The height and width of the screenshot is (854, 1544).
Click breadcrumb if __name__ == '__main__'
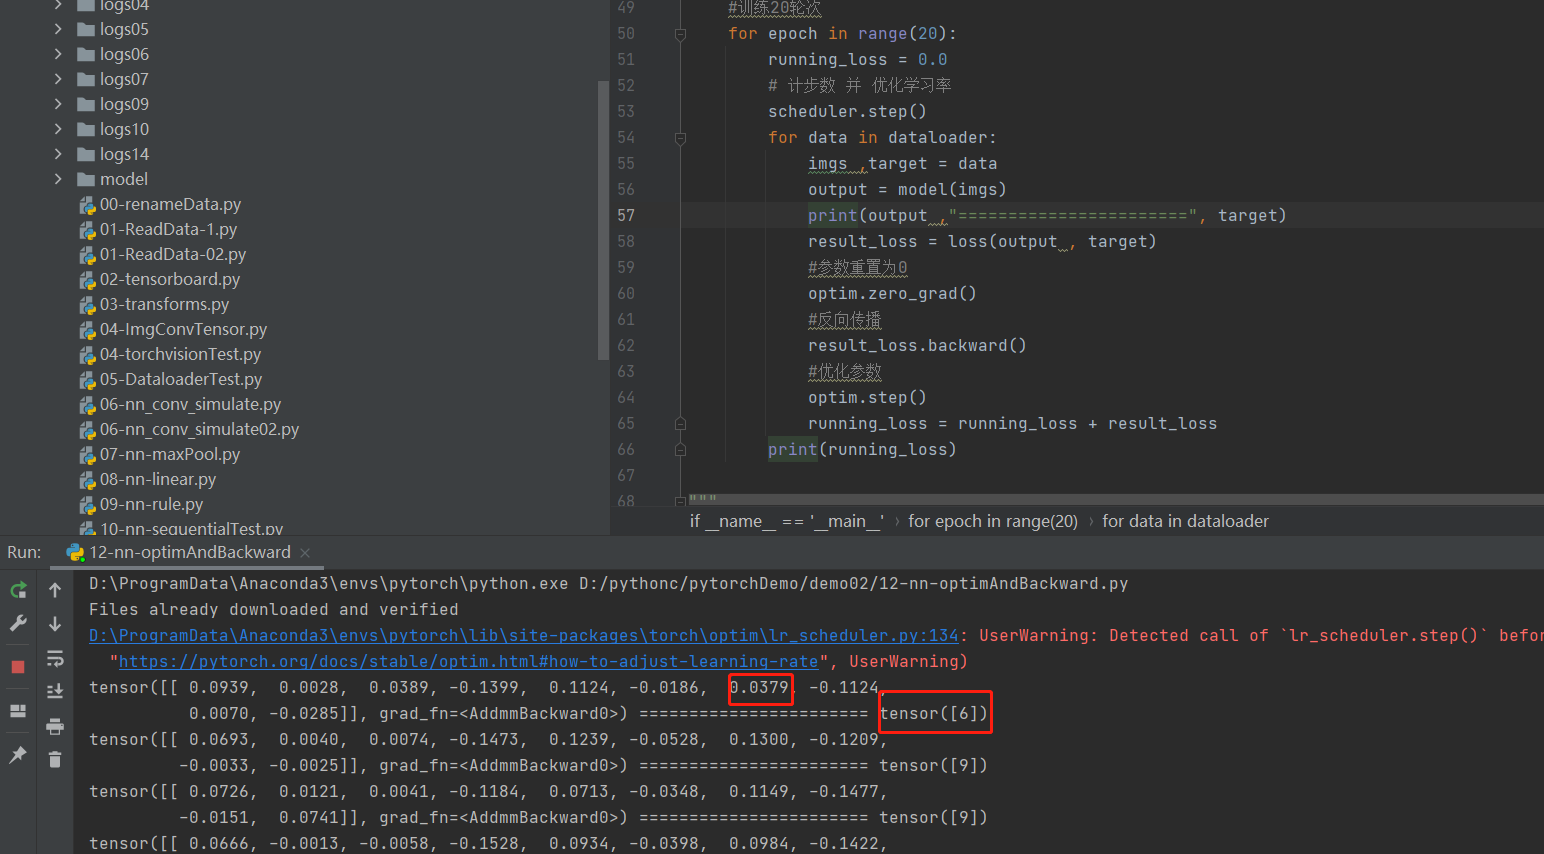point(786,521)
